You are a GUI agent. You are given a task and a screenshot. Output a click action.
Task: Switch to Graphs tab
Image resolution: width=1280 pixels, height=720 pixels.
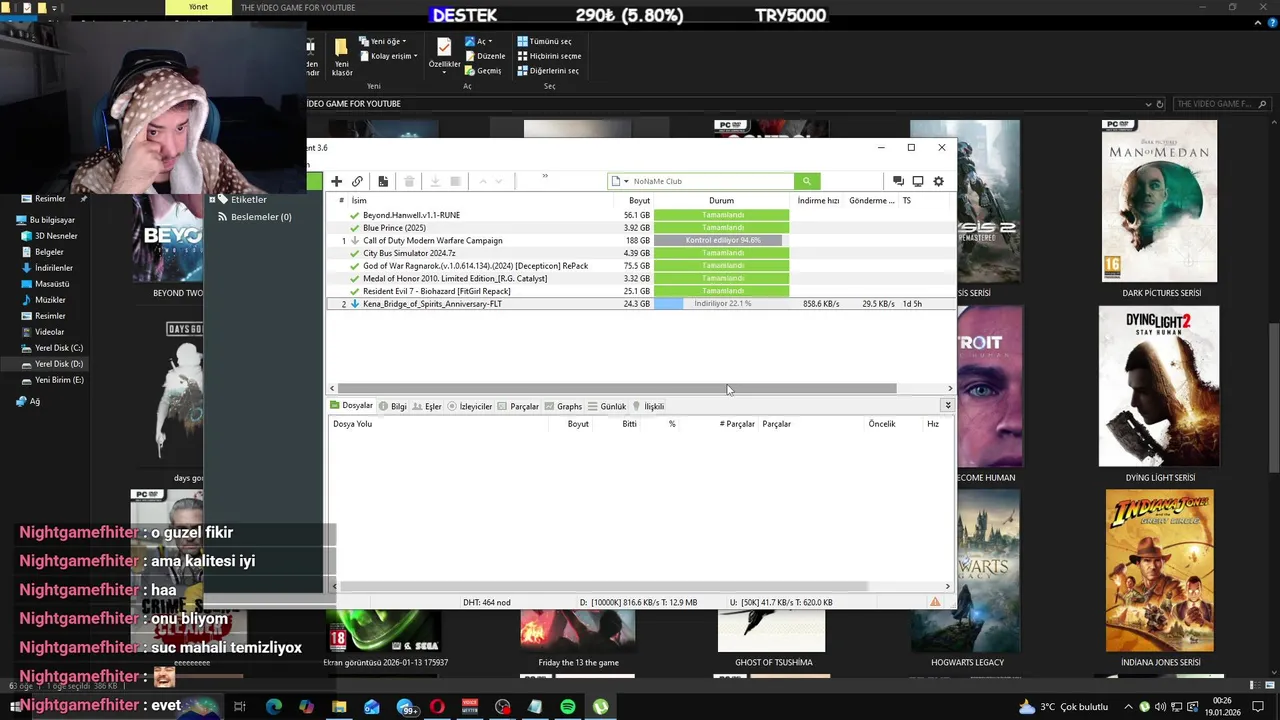(563, 406)
